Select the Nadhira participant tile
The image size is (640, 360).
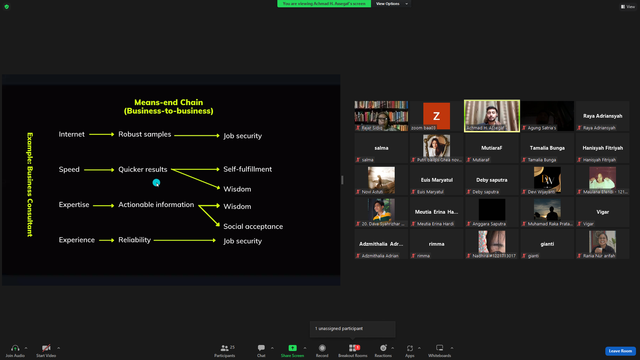coord(492,244)
